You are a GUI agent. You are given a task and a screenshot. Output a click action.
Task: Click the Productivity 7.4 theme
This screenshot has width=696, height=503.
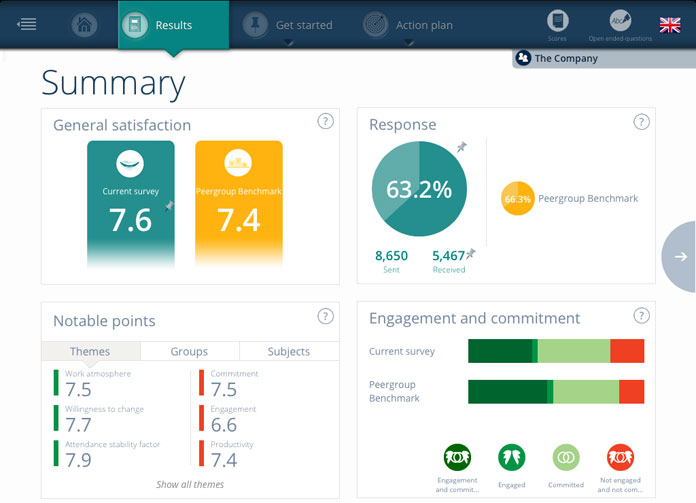tap(226, 454)
